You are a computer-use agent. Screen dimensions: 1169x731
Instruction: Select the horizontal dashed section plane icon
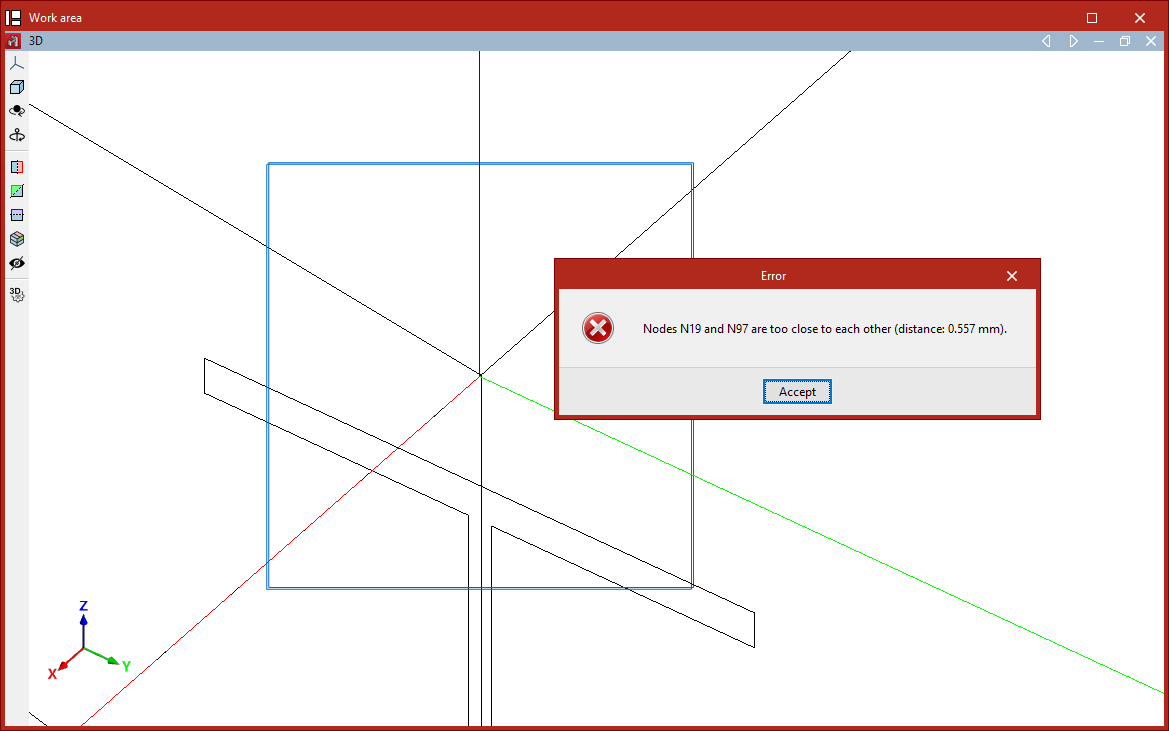[x=16, y=215]
